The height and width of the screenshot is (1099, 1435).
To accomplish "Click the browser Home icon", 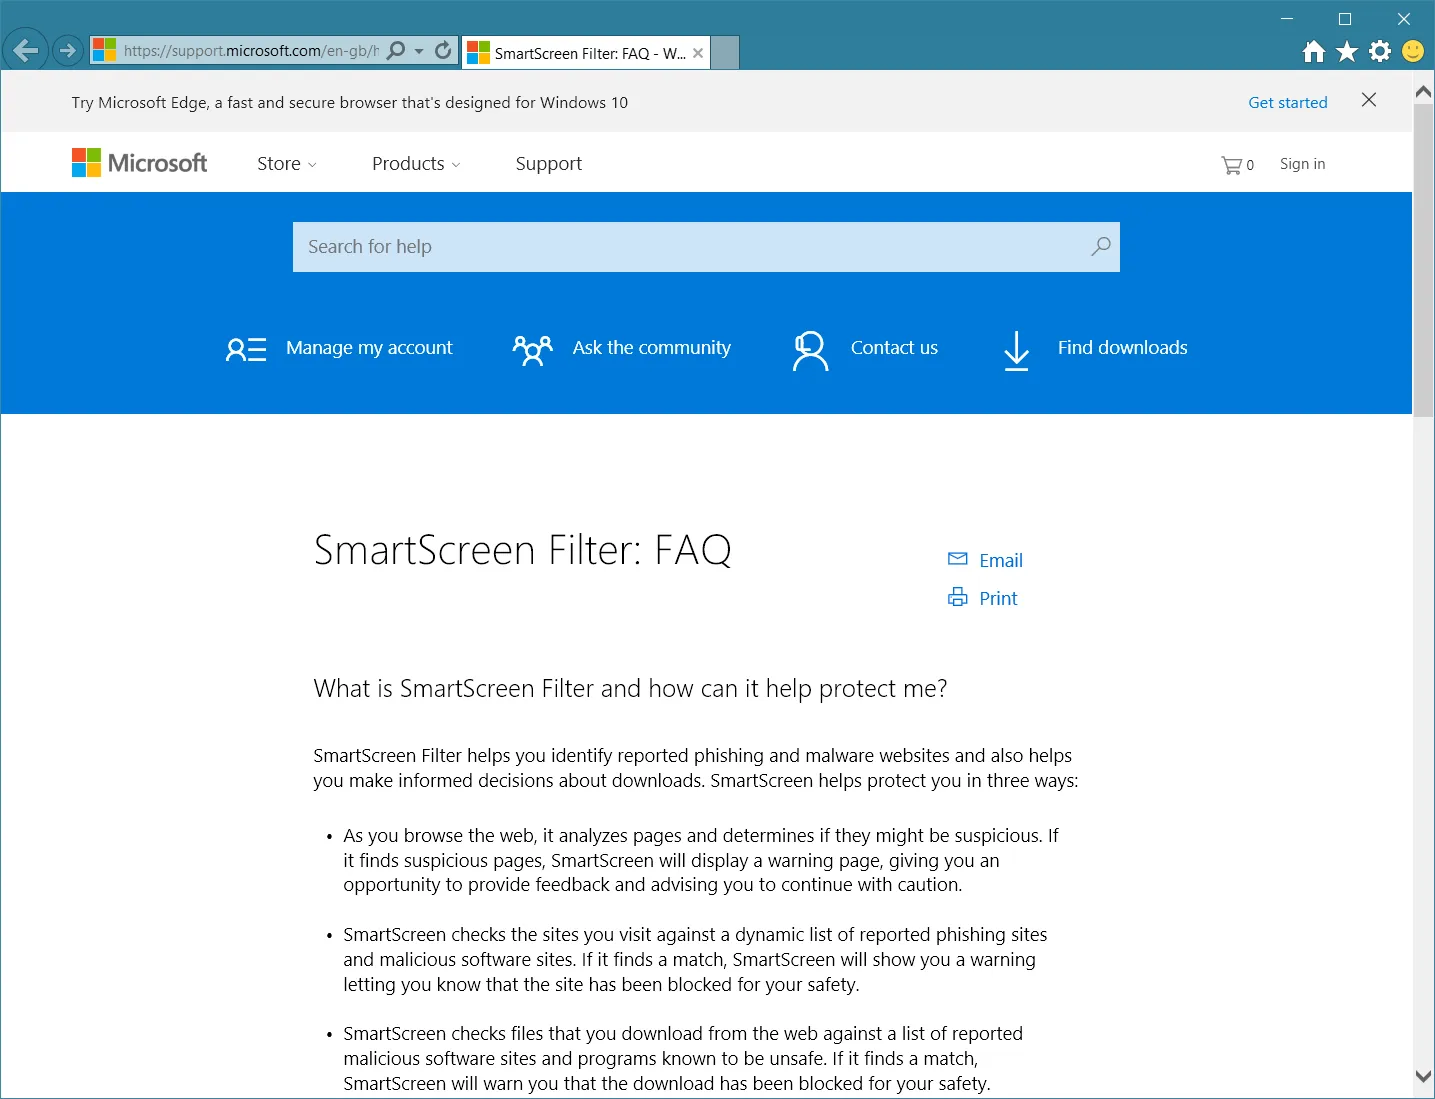I will pyautogui.click(x=1313, y=51).
